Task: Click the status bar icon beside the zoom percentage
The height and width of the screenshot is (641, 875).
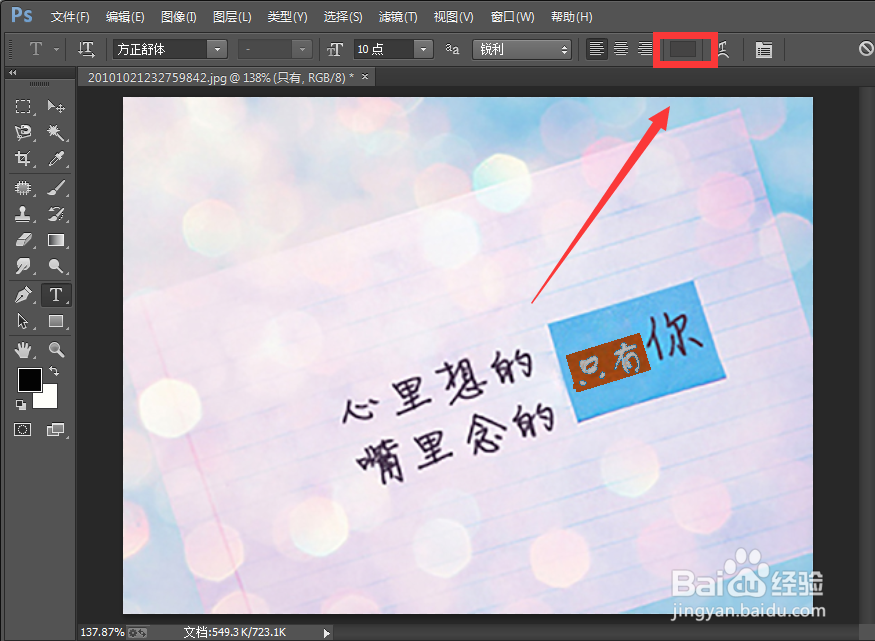Action: tap(137, 633)
